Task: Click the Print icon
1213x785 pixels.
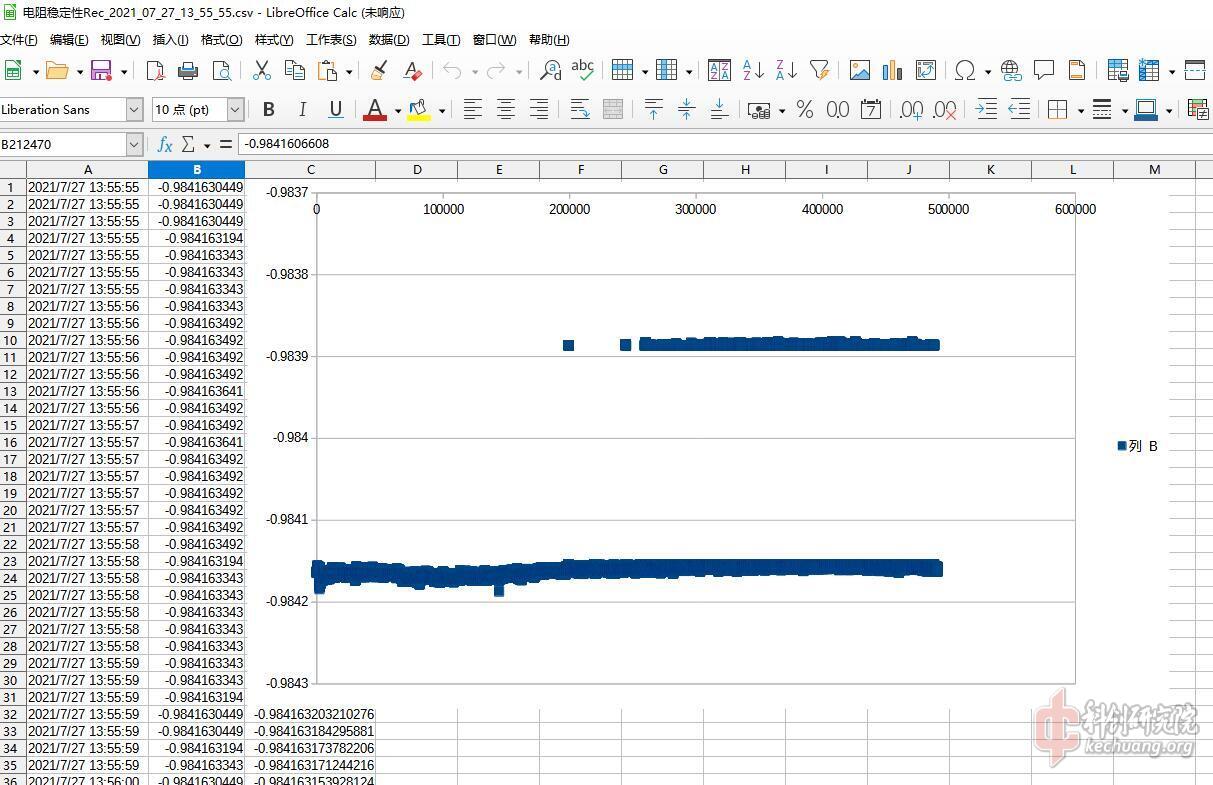Action: pos(188,70)
